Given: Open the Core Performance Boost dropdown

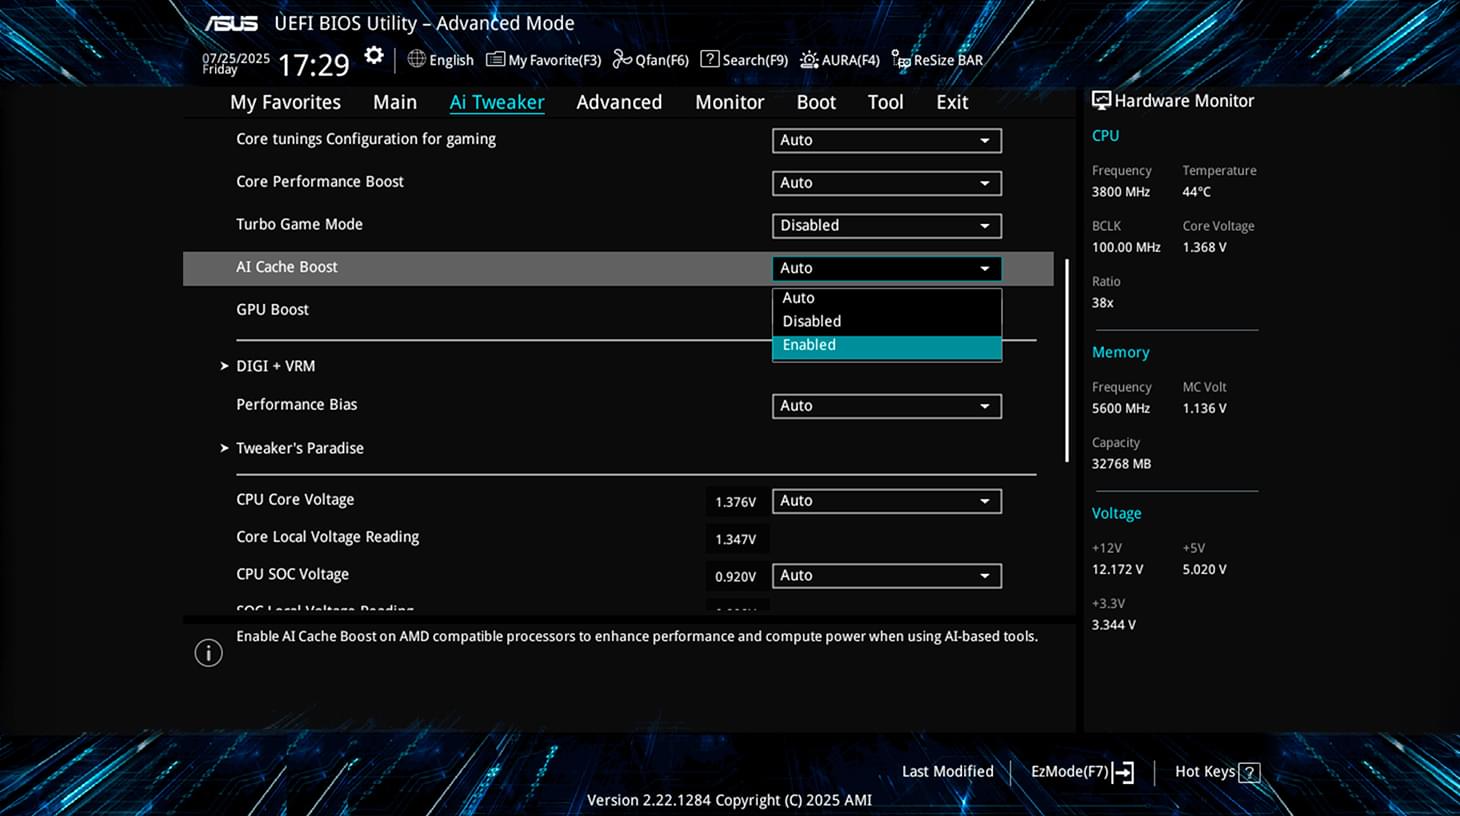Looking at the screenshot, I should (886, 183).
